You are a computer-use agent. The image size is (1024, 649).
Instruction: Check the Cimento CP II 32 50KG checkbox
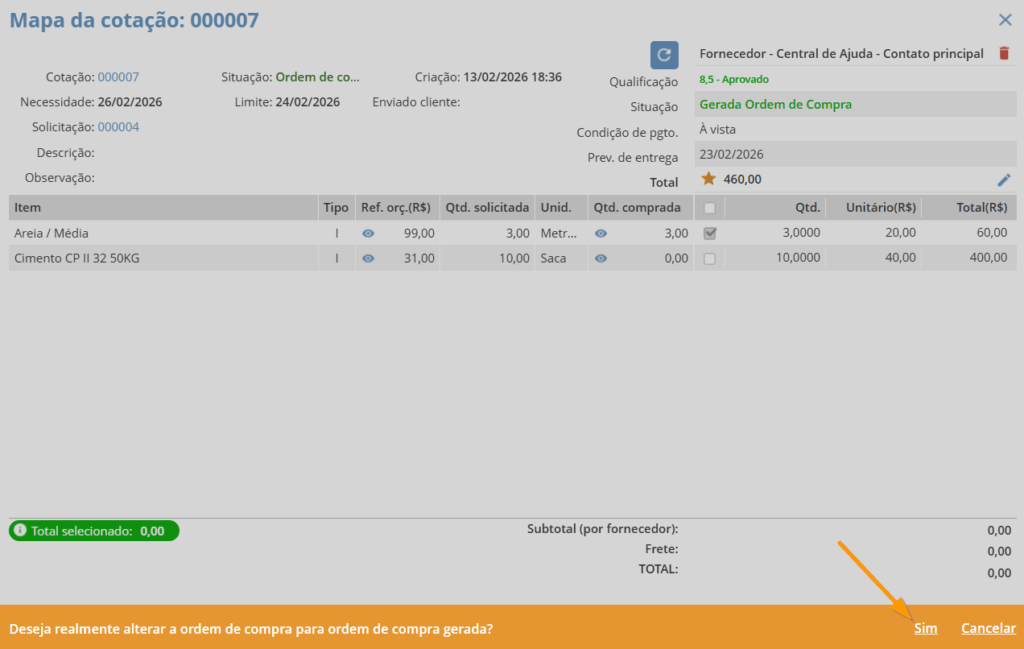pyautogui.click(x=710, y=258)
